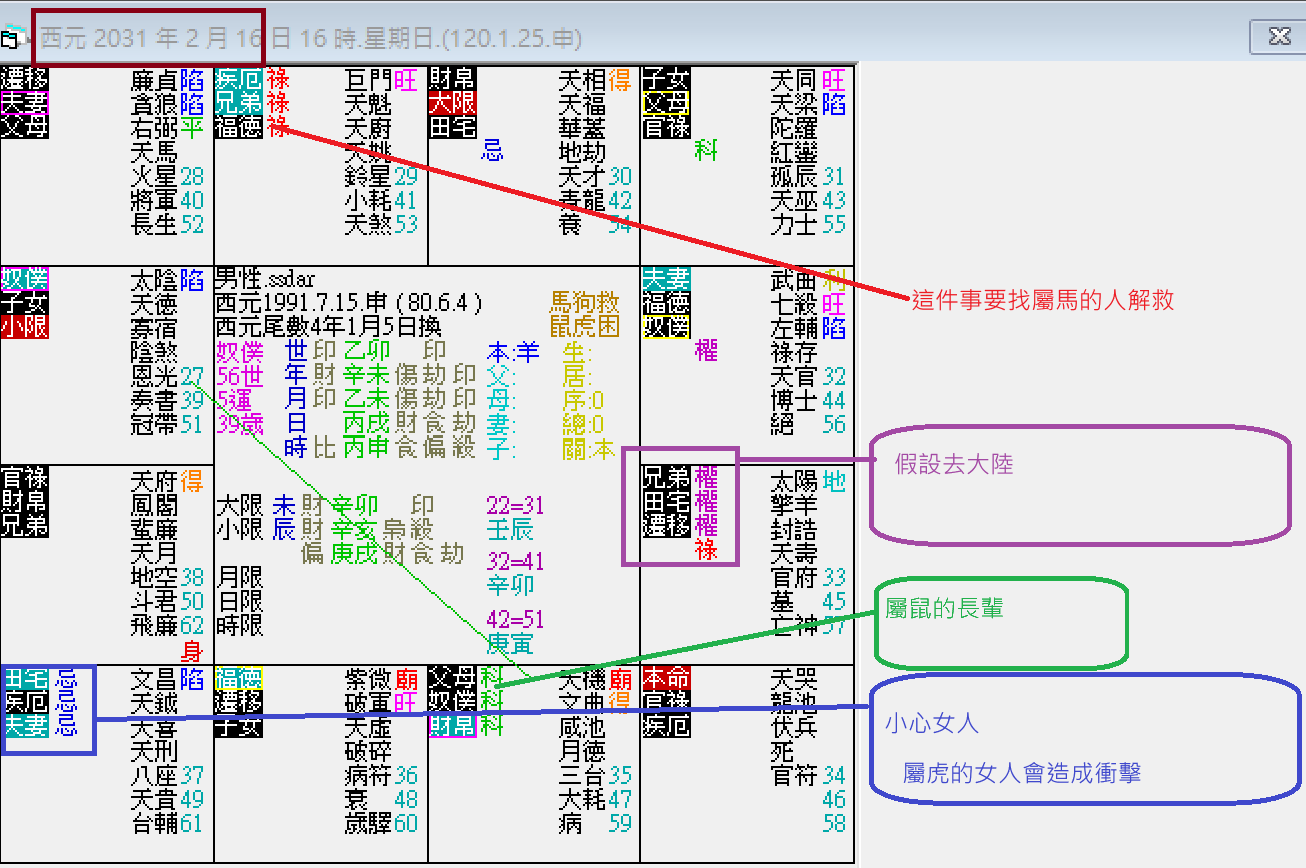The height and width of the screenshot is (868, 1306).
Task: Click the star 八座 beside number 37
Action: point(155,774)
